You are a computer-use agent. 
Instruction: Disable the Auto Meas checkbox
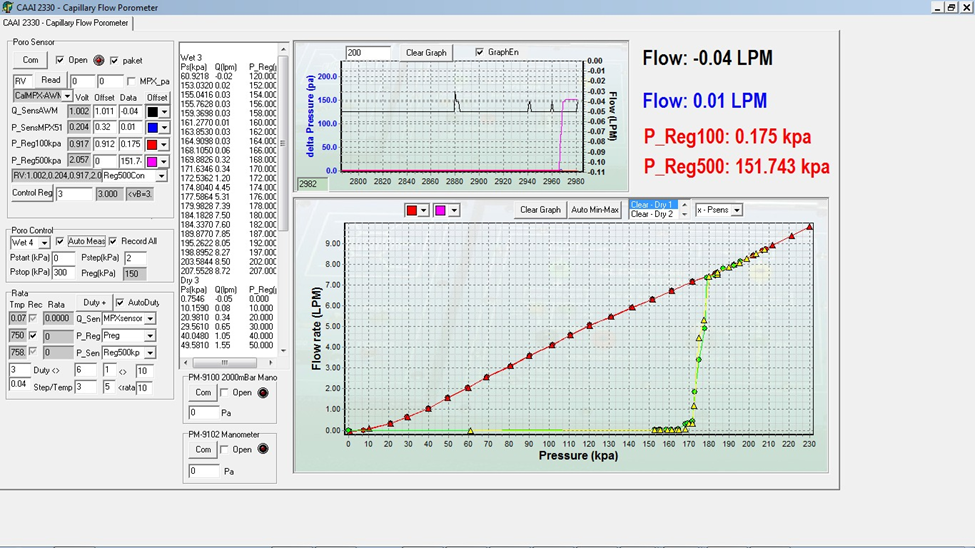tap(60, 241)
